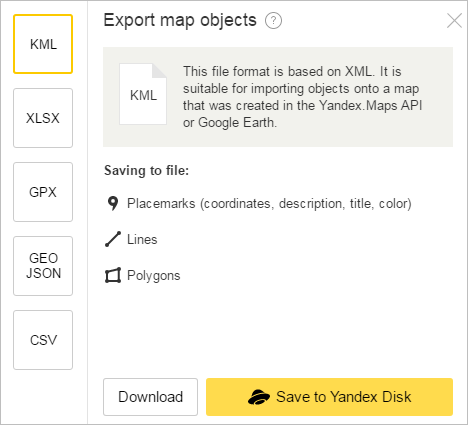The image size is (468, 425).
Task: Click the KML format description paragraph
Action: pos(303,97)
